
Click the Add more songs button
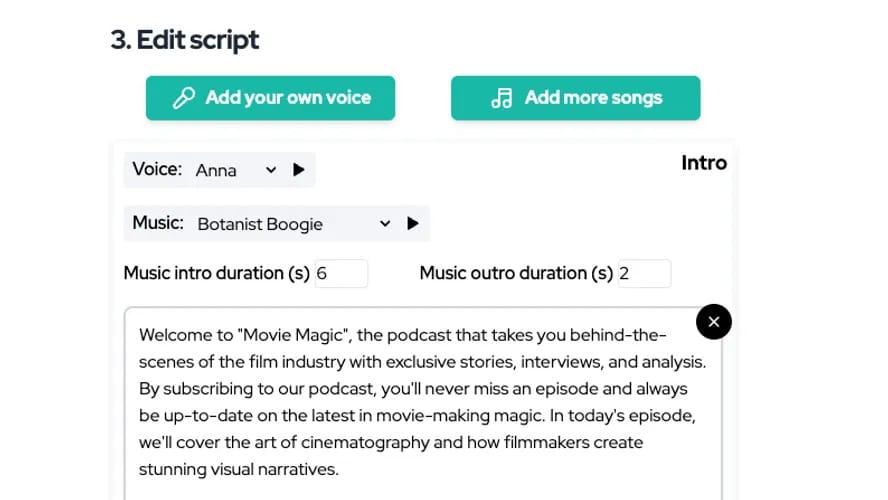click(x=575, y=98)
